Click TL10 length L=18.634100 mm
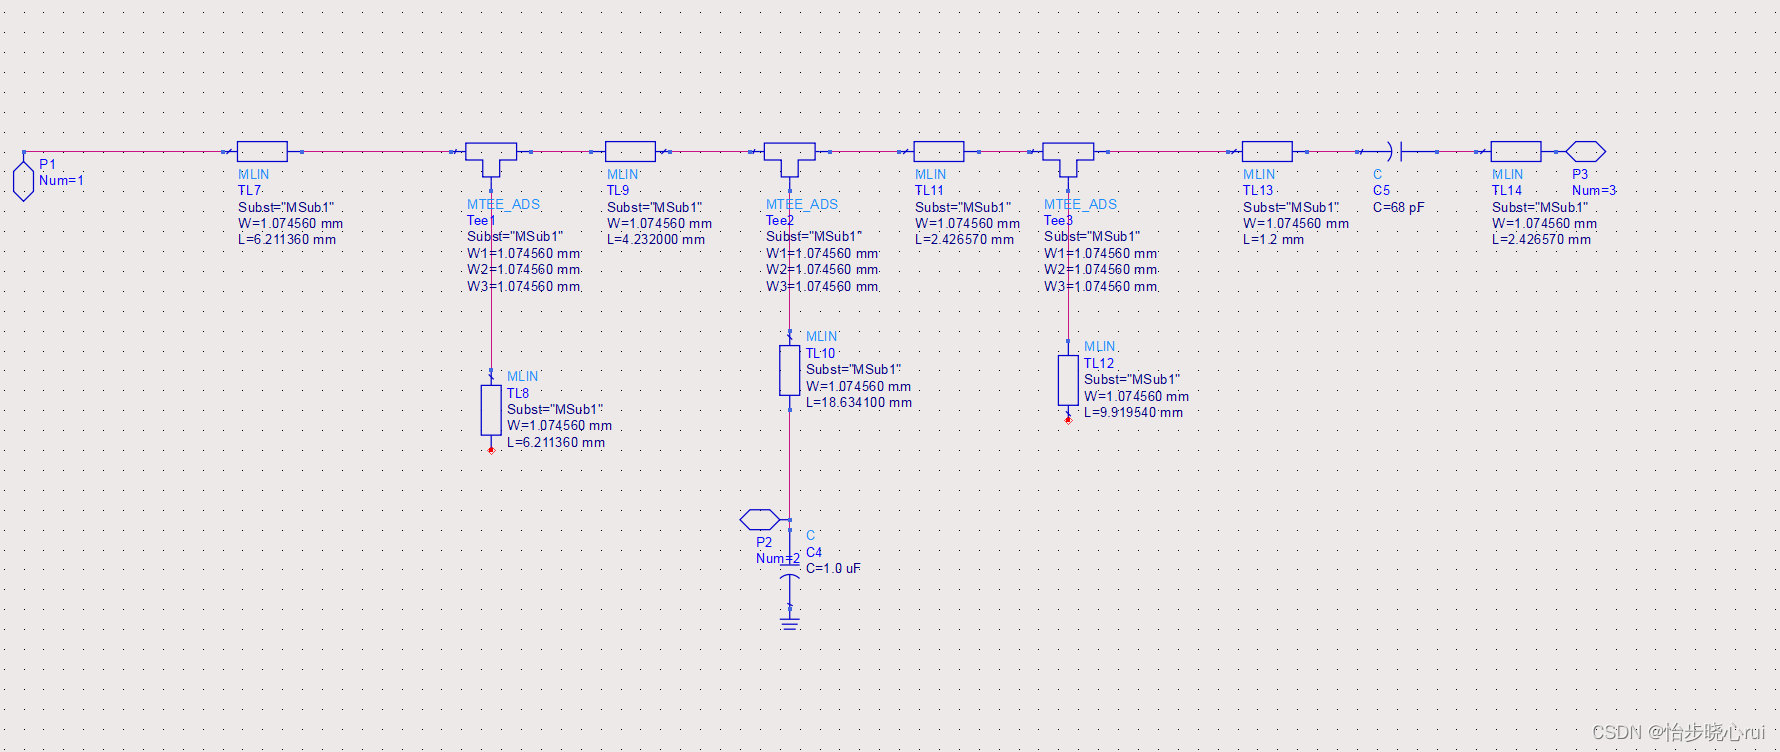Screen dimensions: 1780x752 click(x=859, y=402)
